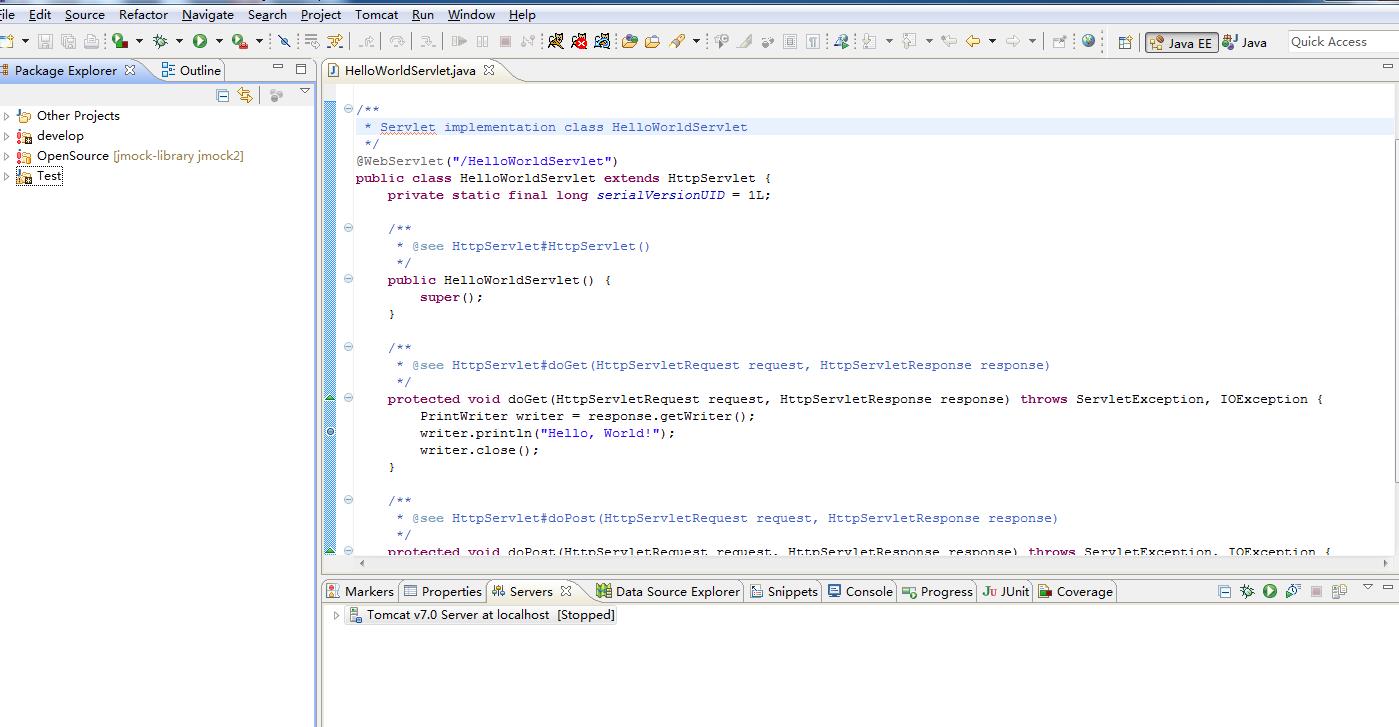Screen dimensions: 1399x727
Task: Switch to the Java EE perspective
Action: click(x=1182, y=42)
